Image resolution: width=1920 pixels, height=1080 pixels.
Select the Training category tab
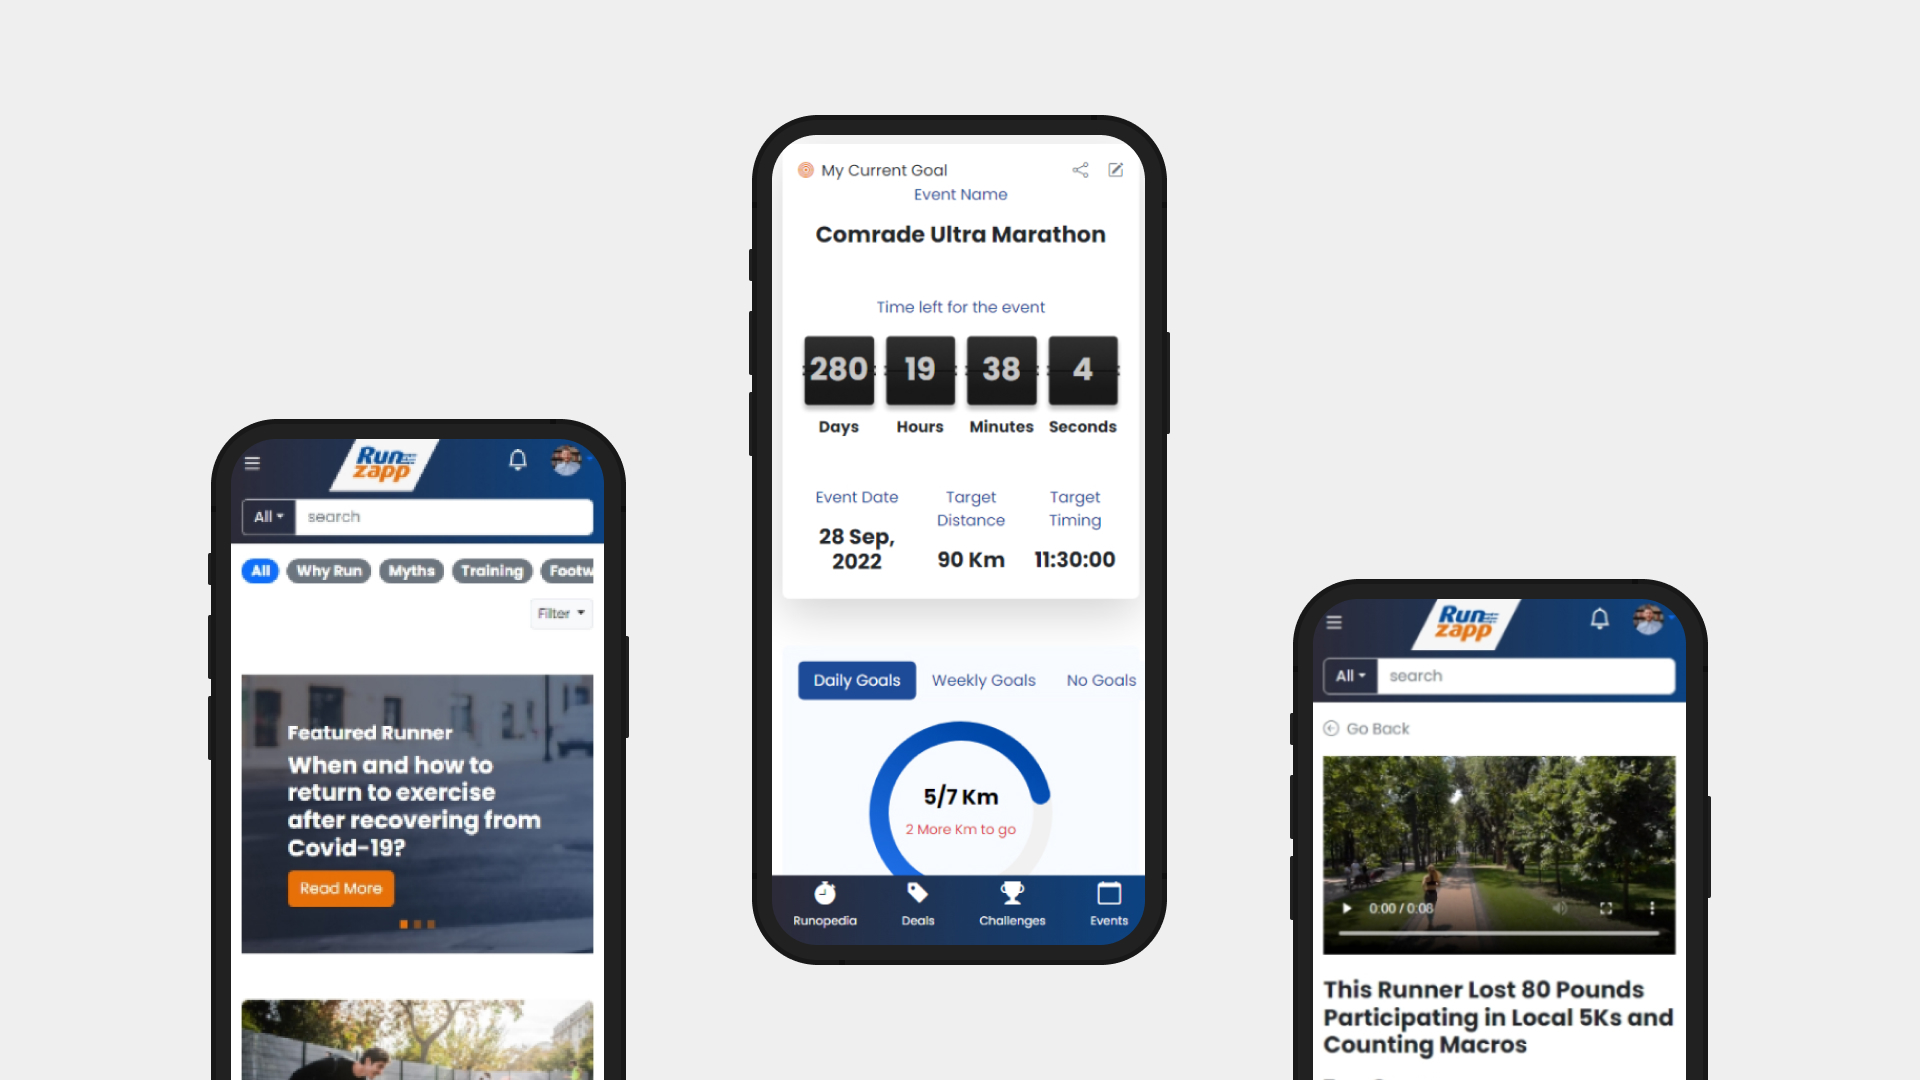491,570
